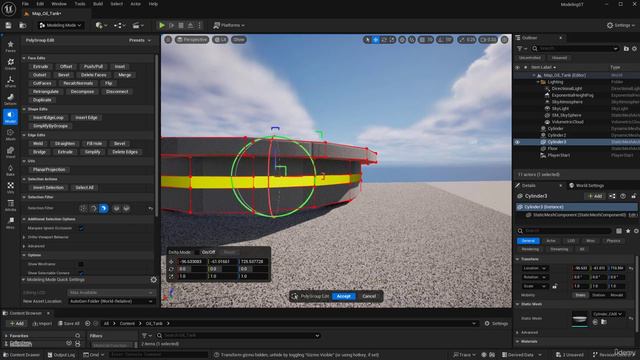Open the Help menu
The width and height of the screenshot is (640, 360).
click(153, 4)
